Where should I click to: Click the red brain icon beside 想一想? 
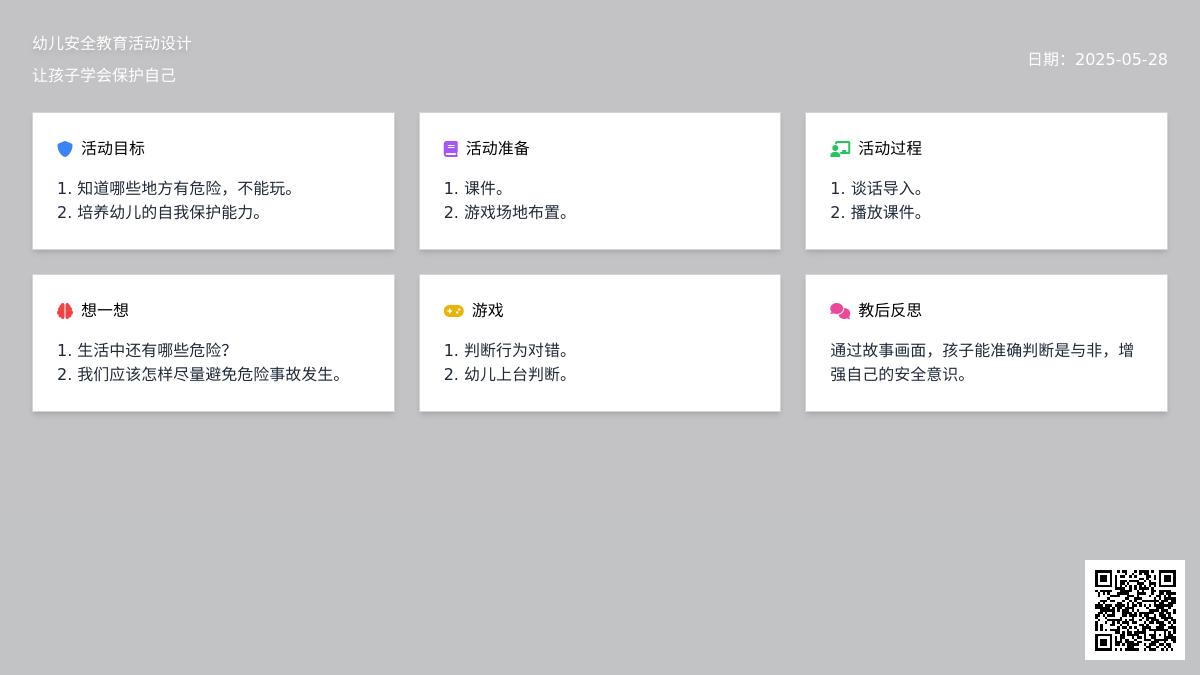pyautogui.click(x=65, y=311)
